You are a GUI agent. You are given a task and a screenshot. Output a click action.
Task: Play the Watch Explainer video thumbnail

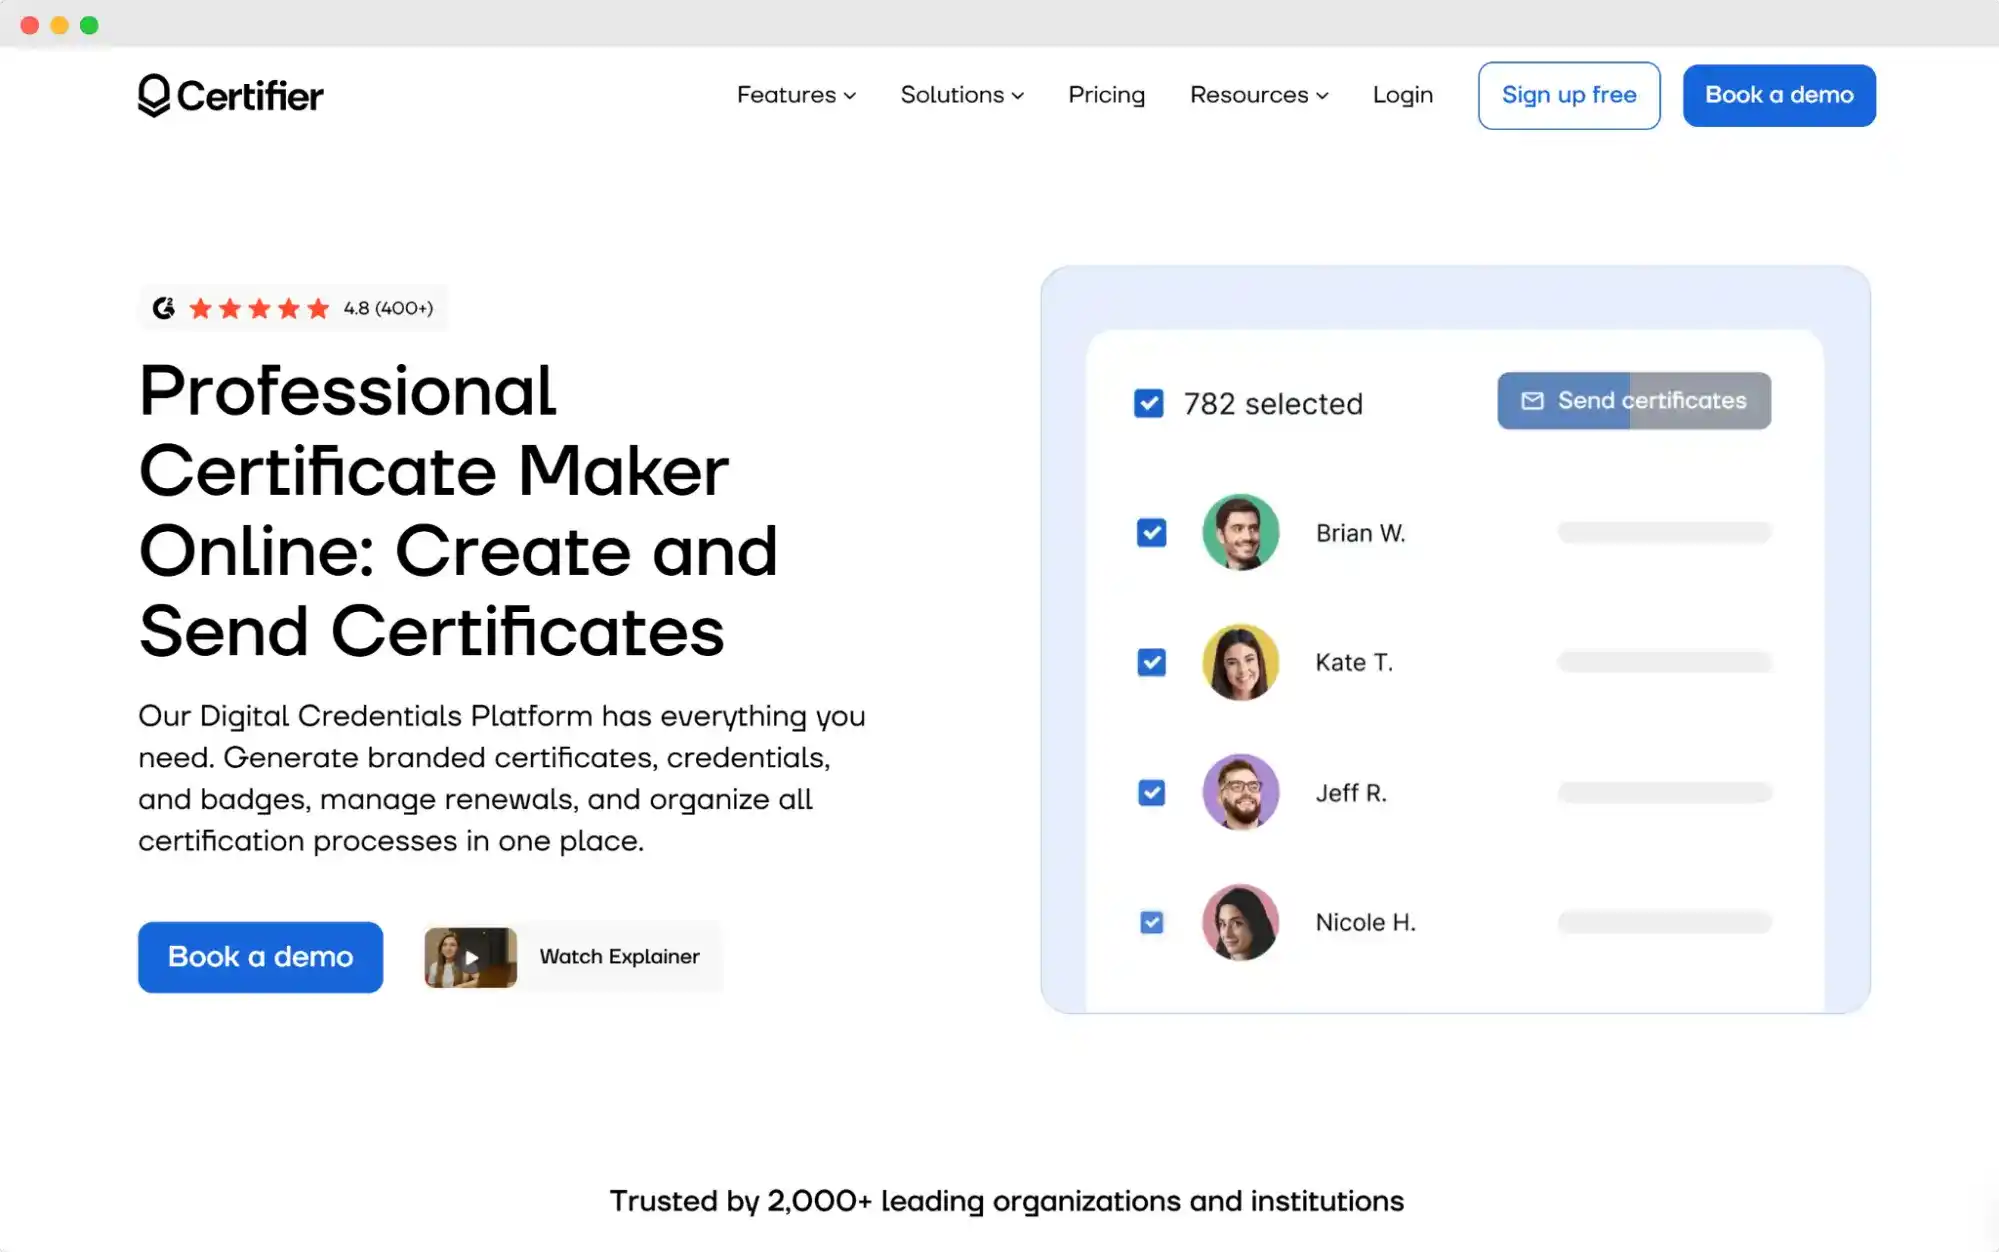[x=470, y=957]
